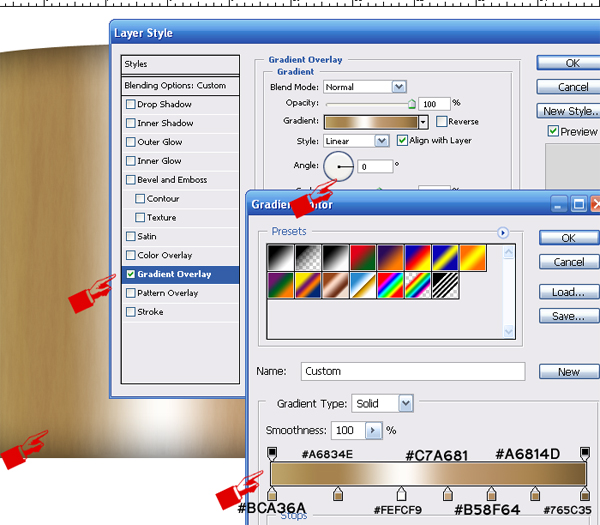Select Blending Options: Custom entry
600x525 pixels.
tap(180, 85)
